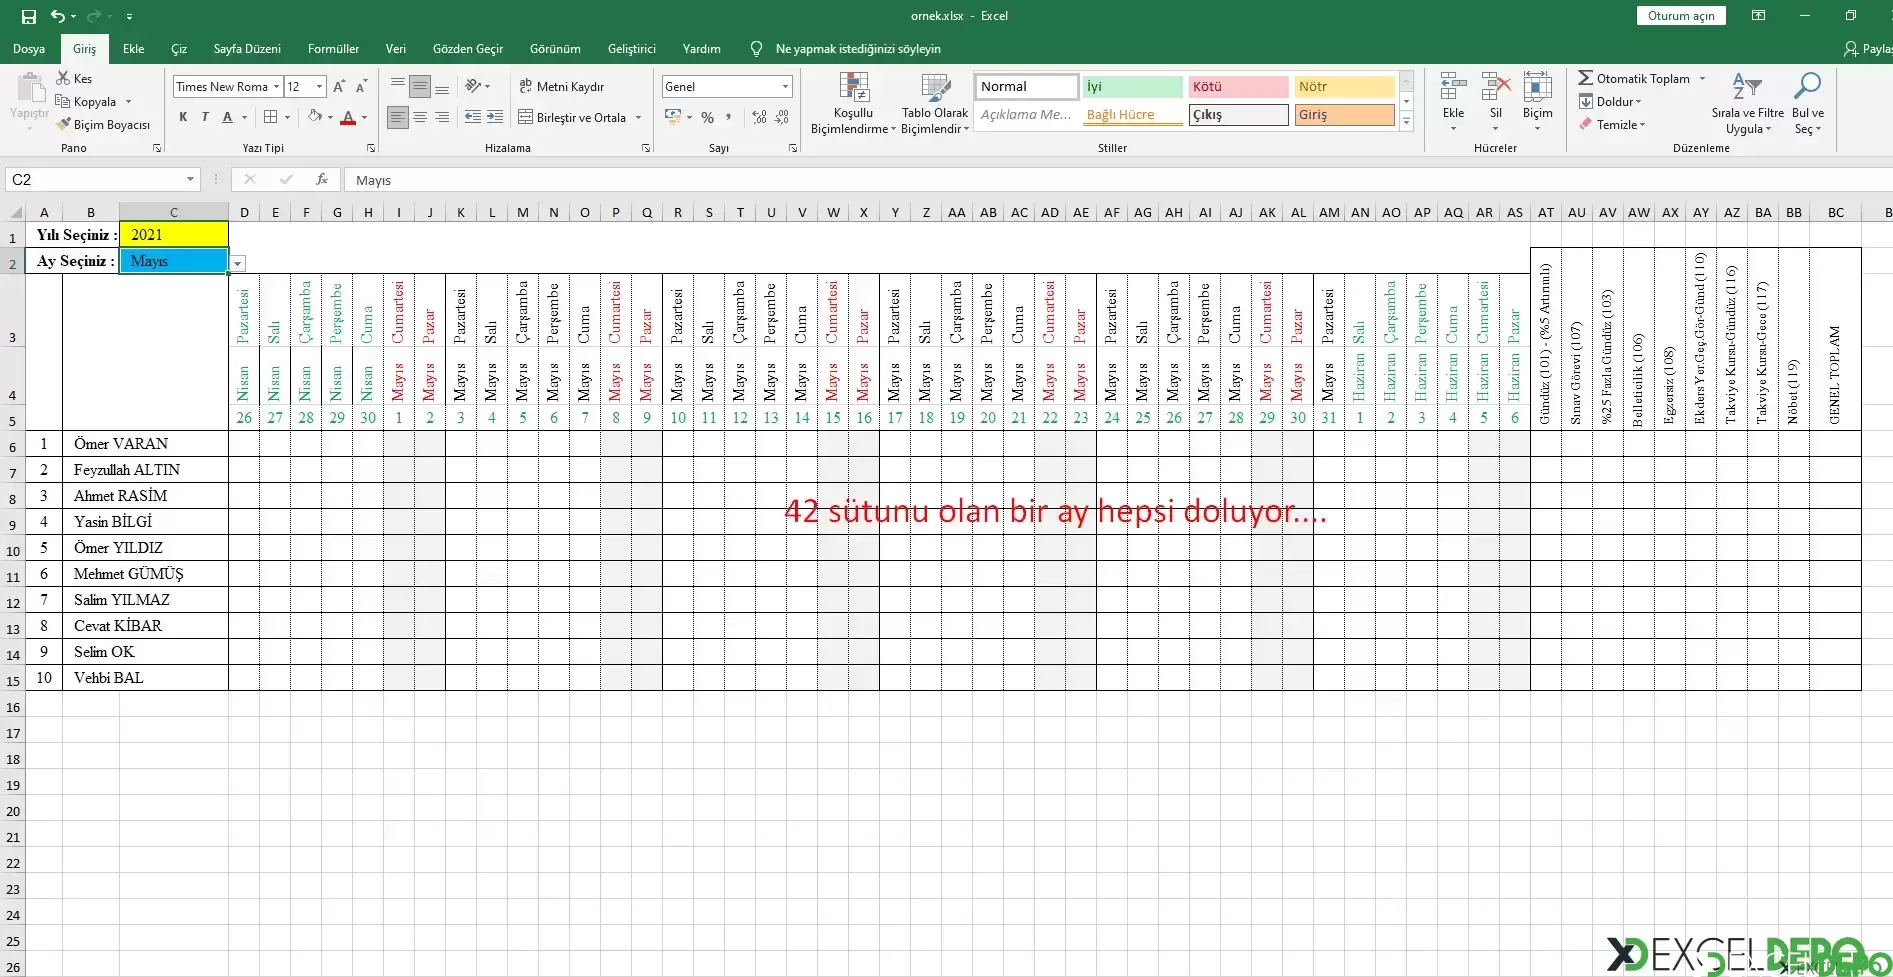Image resolution: width=1893 pixels, height=977 pixels.
Task: Toggle top vertical alignment
Action: 398,86
